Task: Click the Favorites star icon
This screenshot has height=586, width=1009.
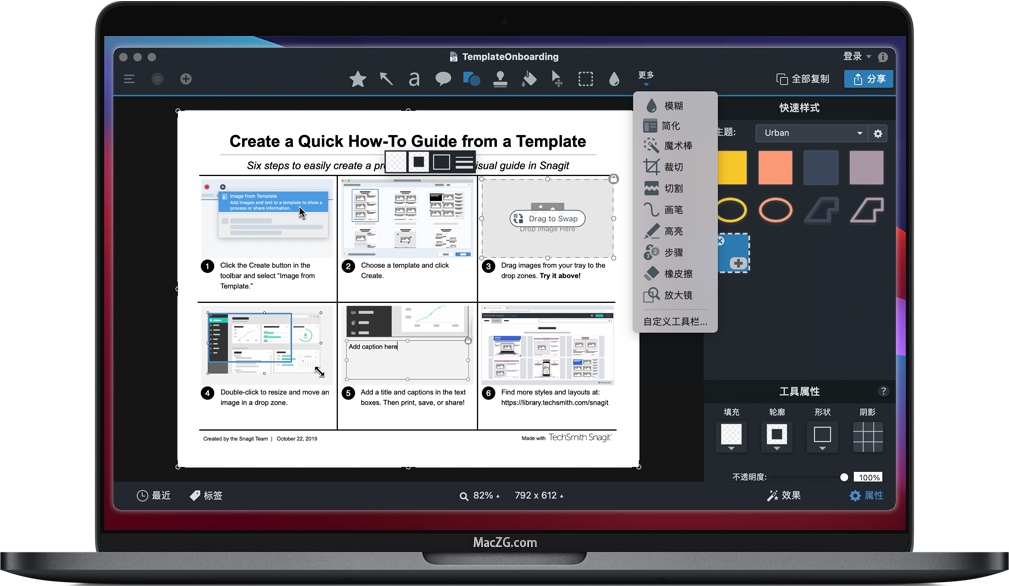Action: [358, 78]
